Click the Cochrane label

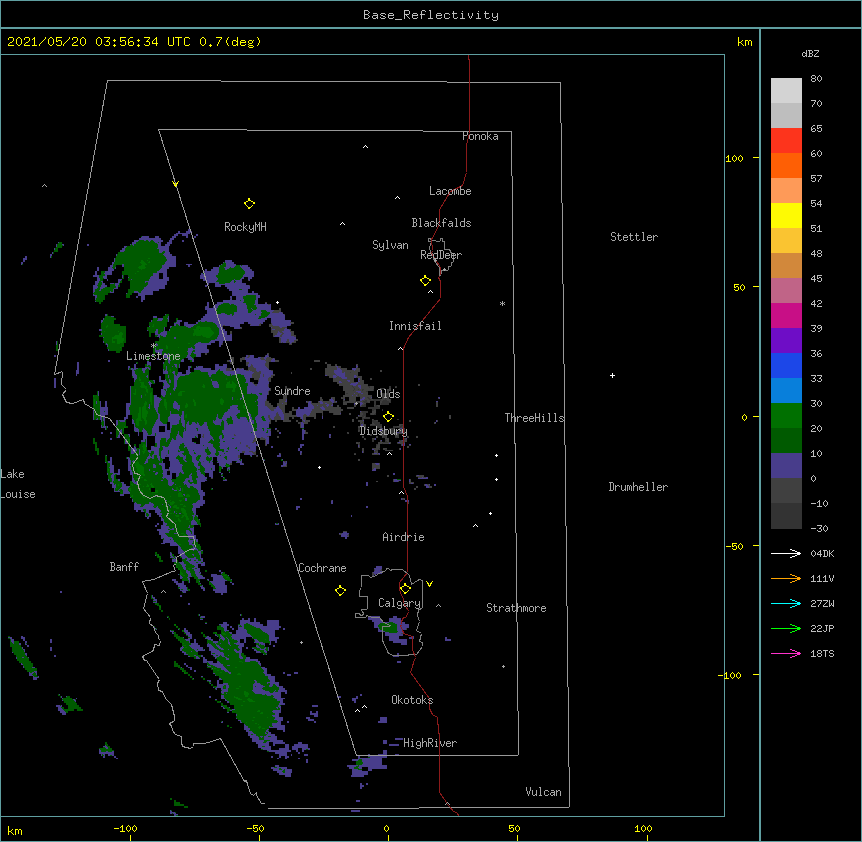tap(322, 568)
